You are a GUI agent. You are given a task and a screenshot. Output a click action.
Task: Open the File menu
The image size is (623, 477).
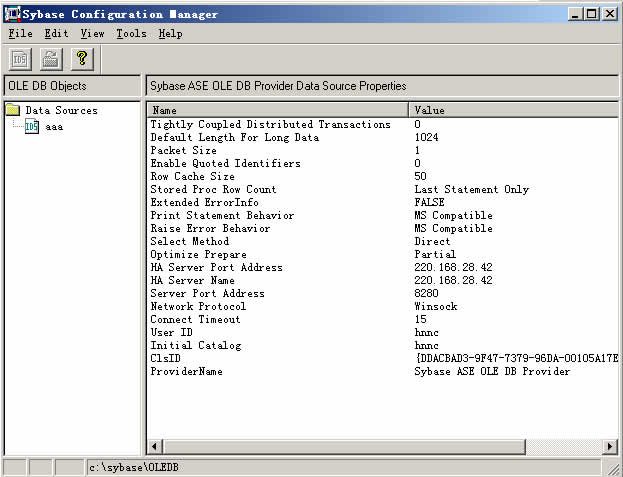tap(21, 34)
